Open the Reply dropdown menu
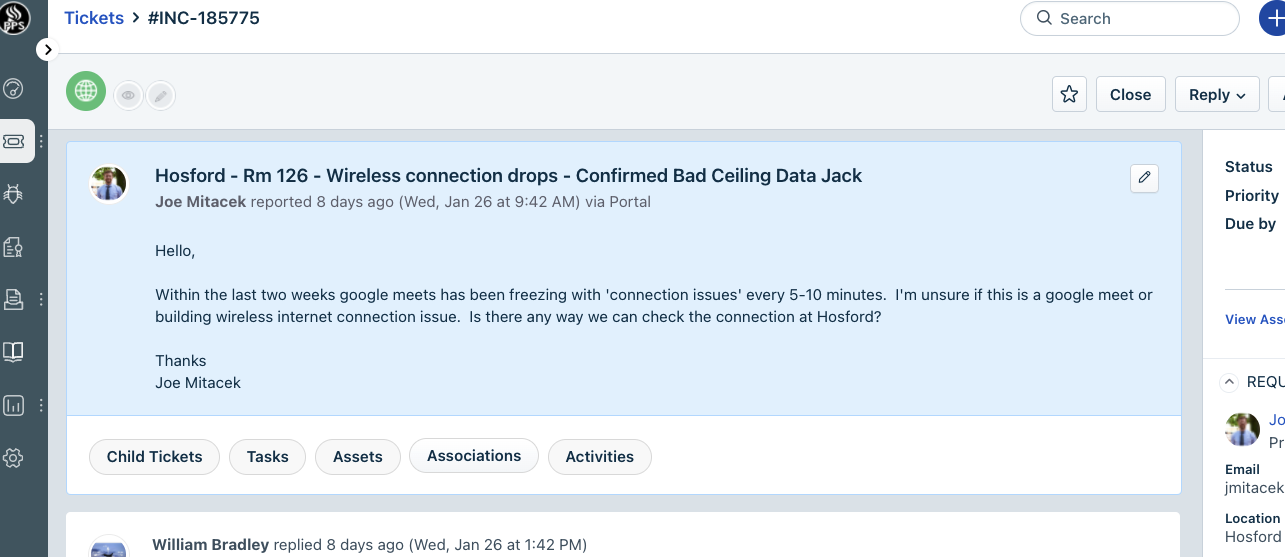 point(1216,94)
